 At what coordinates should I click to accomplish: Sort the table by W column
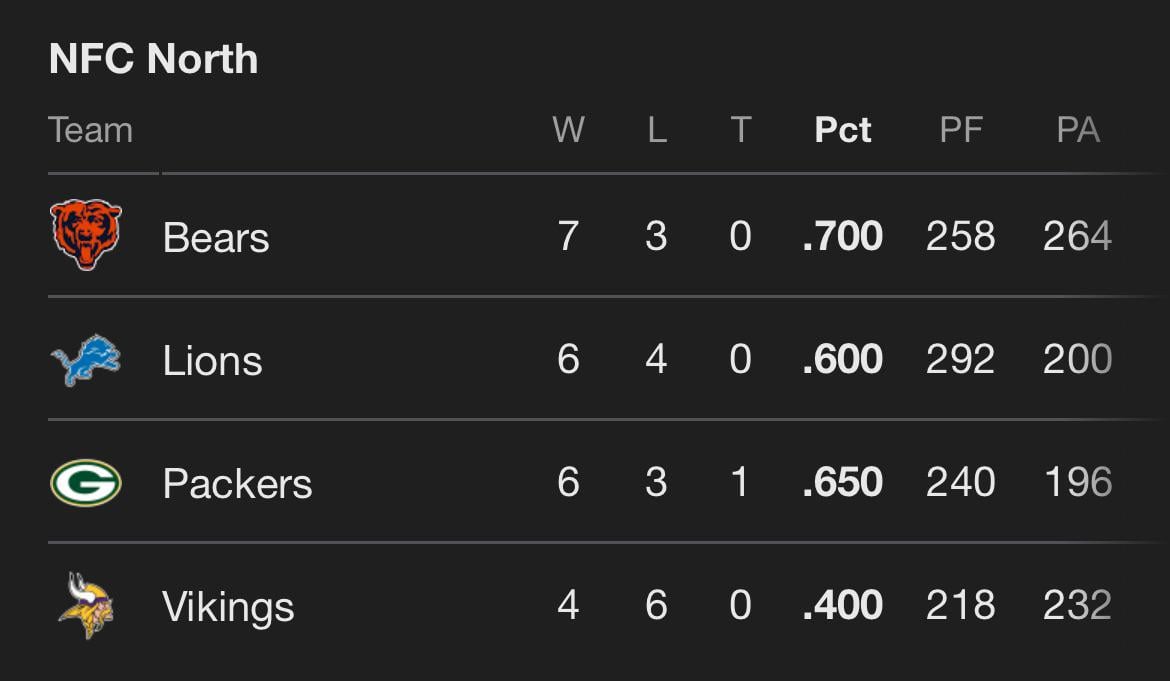(x=568, y=130)
